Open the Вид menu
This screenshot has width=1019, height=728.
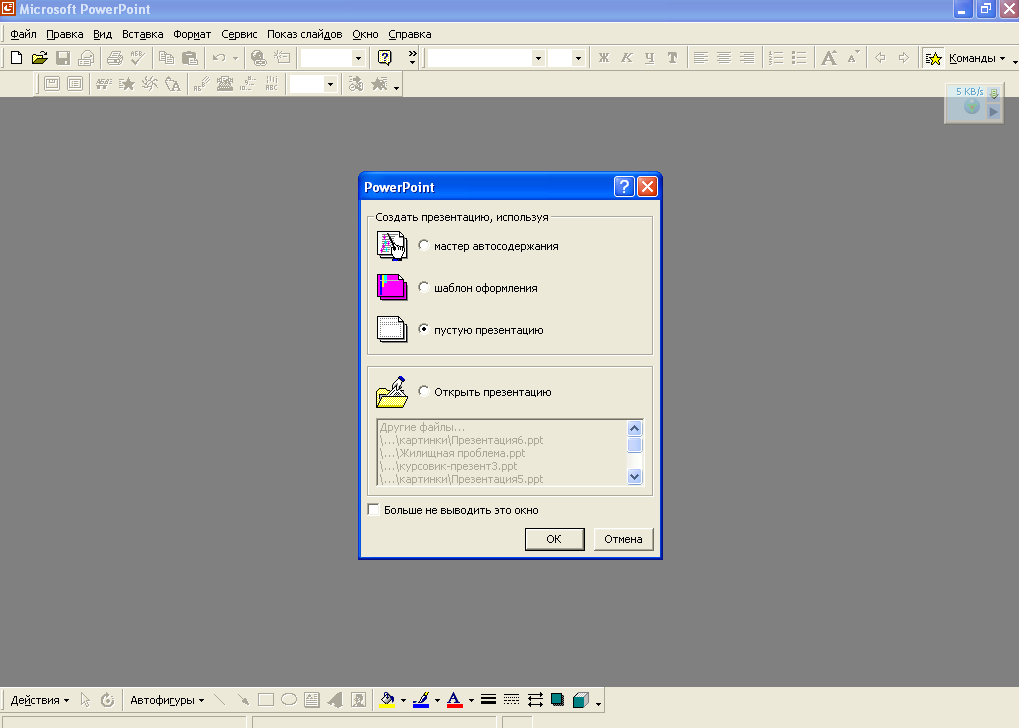coord(103,34)
